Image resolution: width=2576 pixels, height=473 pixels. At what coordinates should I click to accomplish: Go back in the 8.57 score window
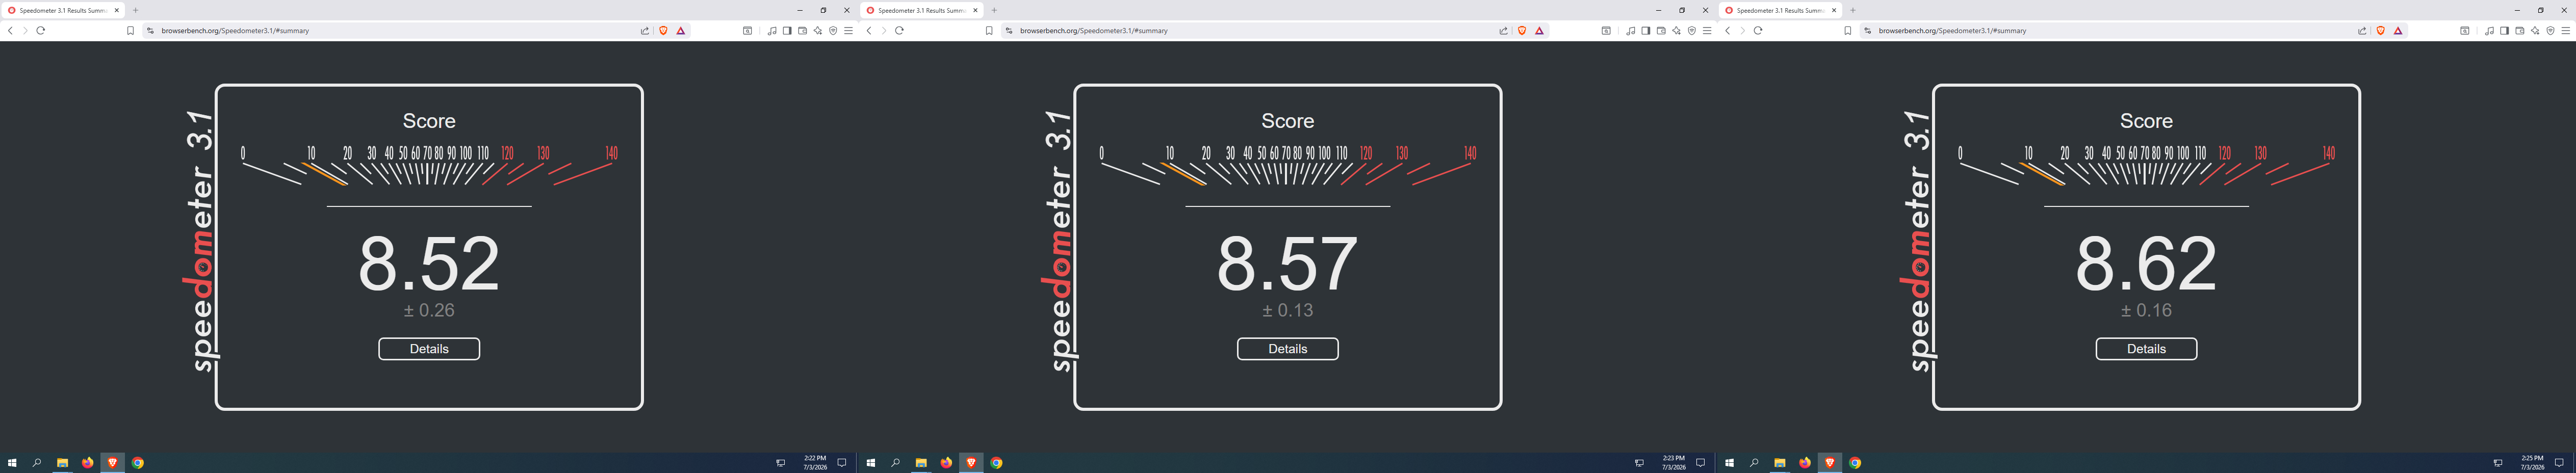[x=869, y=31]
